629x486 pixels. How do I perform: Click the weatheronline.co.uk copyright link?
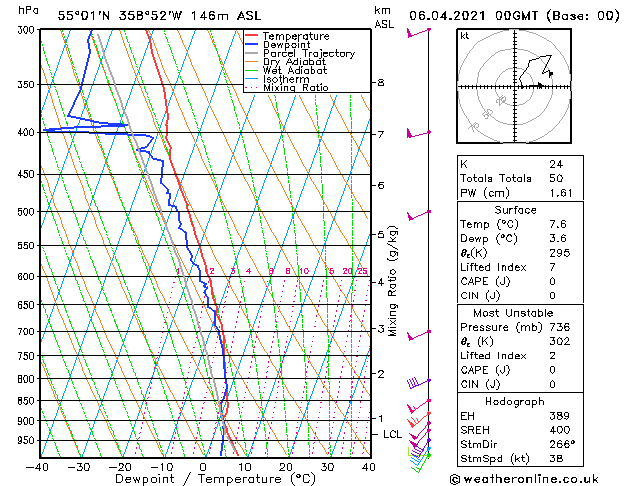[524, 479]
